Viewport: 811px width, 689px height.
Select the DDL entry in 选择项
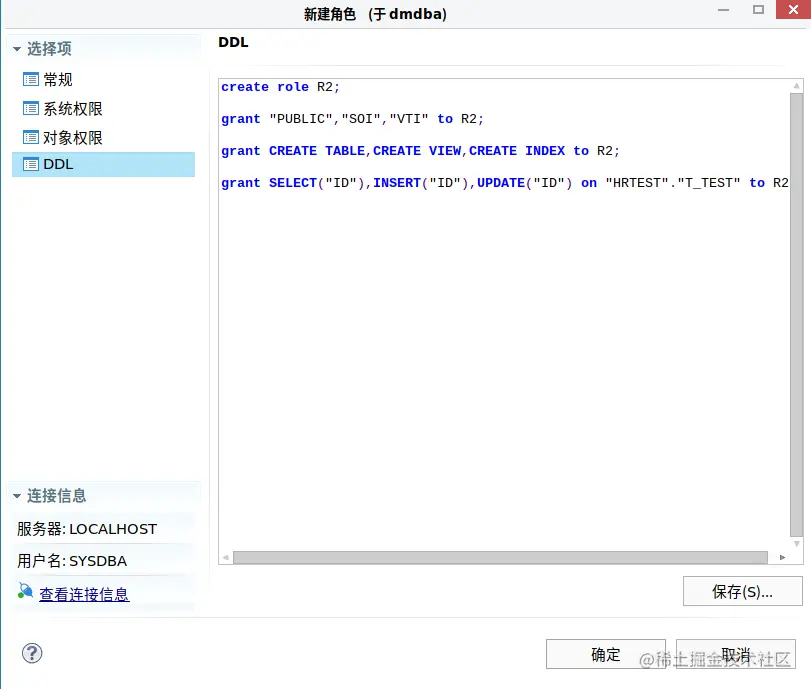coord(58,164)
